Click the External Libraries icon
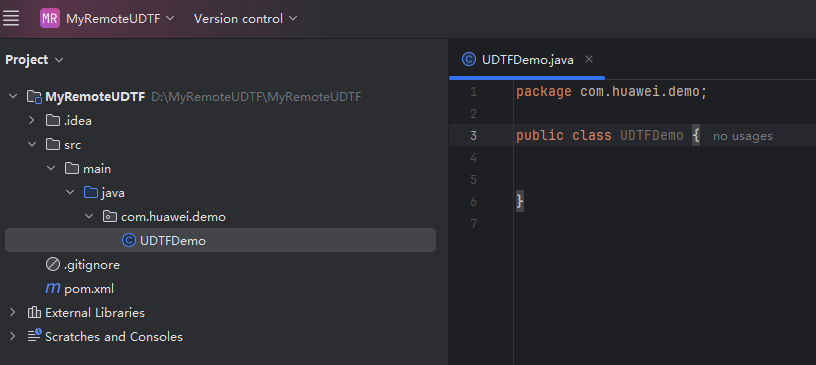The image size is (816, 365). 34,312
